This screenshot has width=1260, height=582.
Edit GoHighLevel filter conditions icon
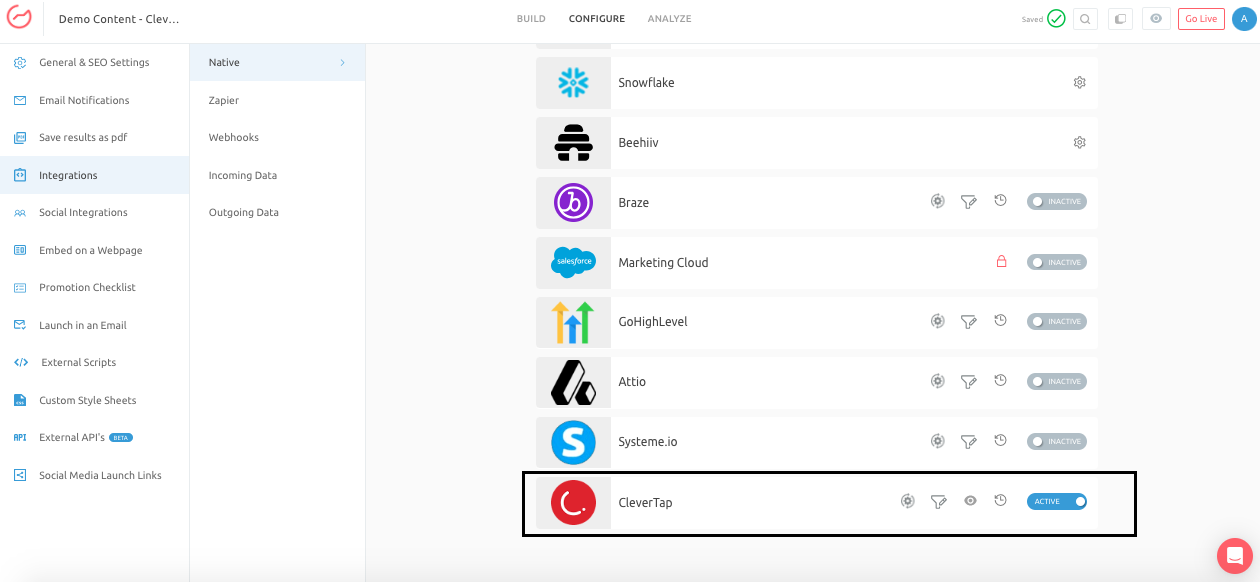tap(968, 322)
